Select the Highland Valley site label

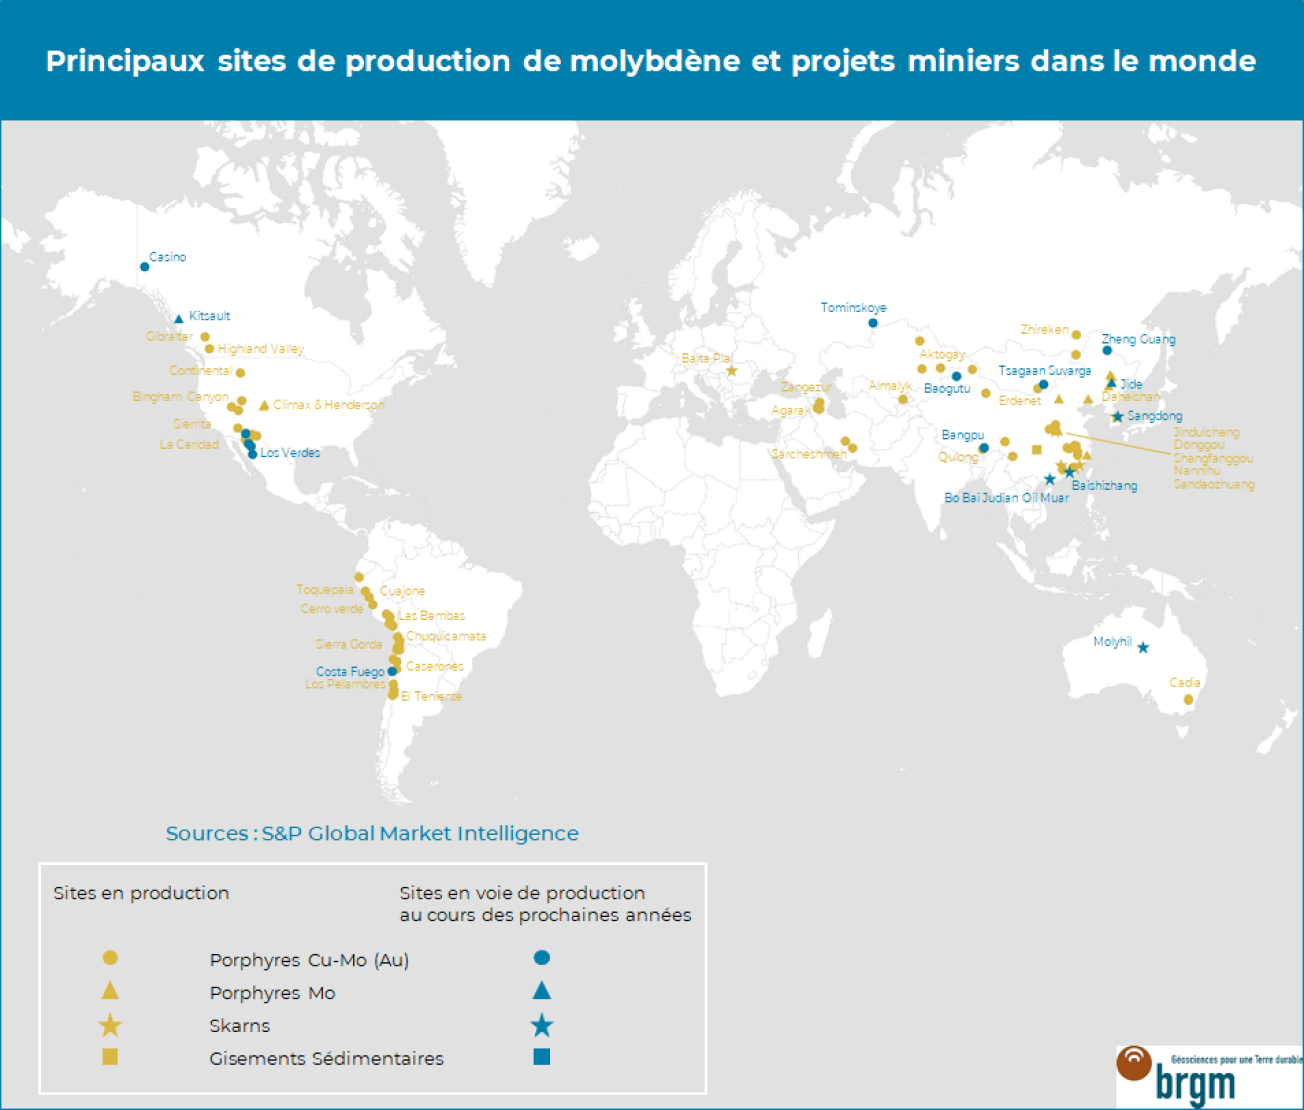tap(260, 349)
